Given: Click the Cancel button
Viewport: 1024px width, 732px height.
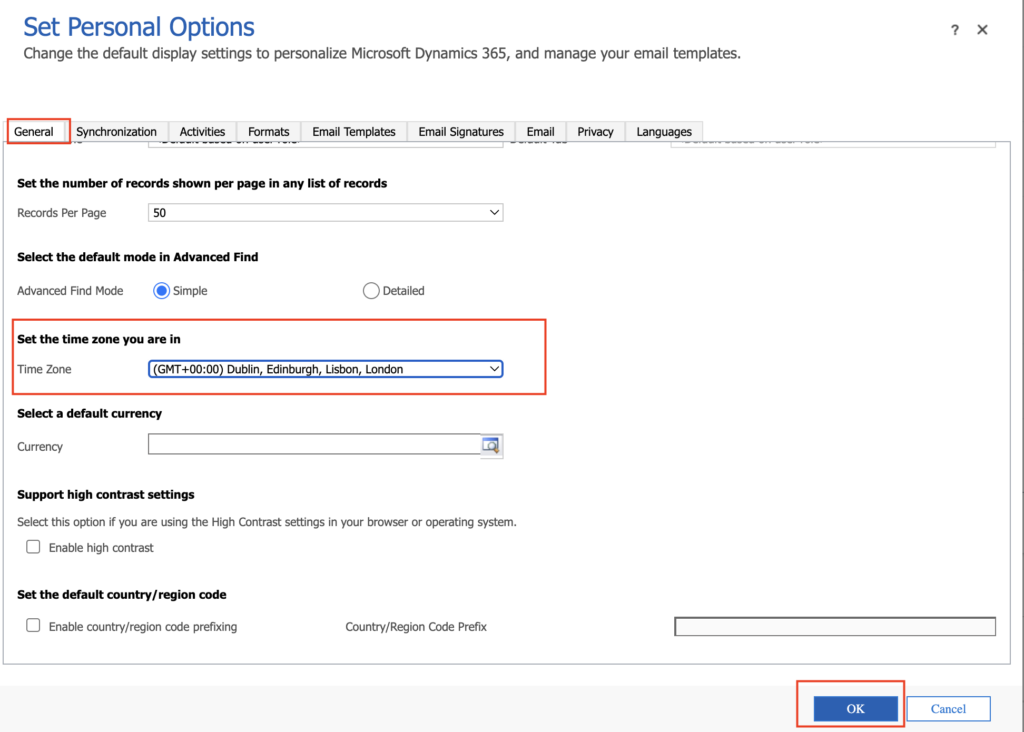Looking at the screenshot, I should click(948, 708).
